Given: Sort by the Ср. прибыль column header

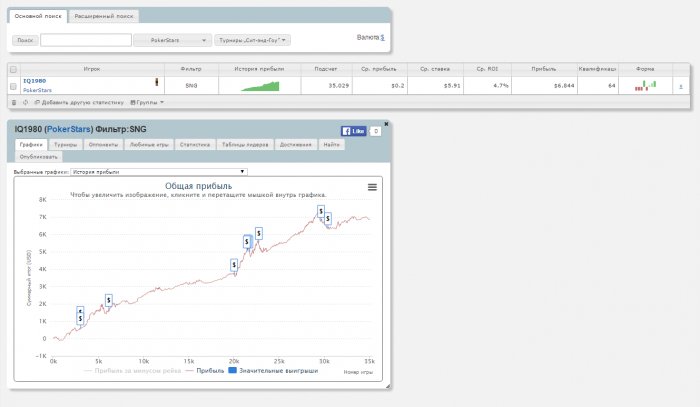Looking at the screenshot, I should 379,69.
